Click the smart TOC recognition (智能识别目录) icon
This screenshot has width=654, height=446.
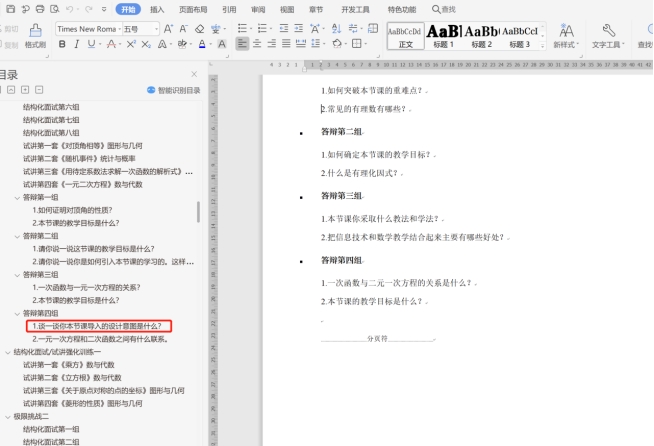point(151,90)
